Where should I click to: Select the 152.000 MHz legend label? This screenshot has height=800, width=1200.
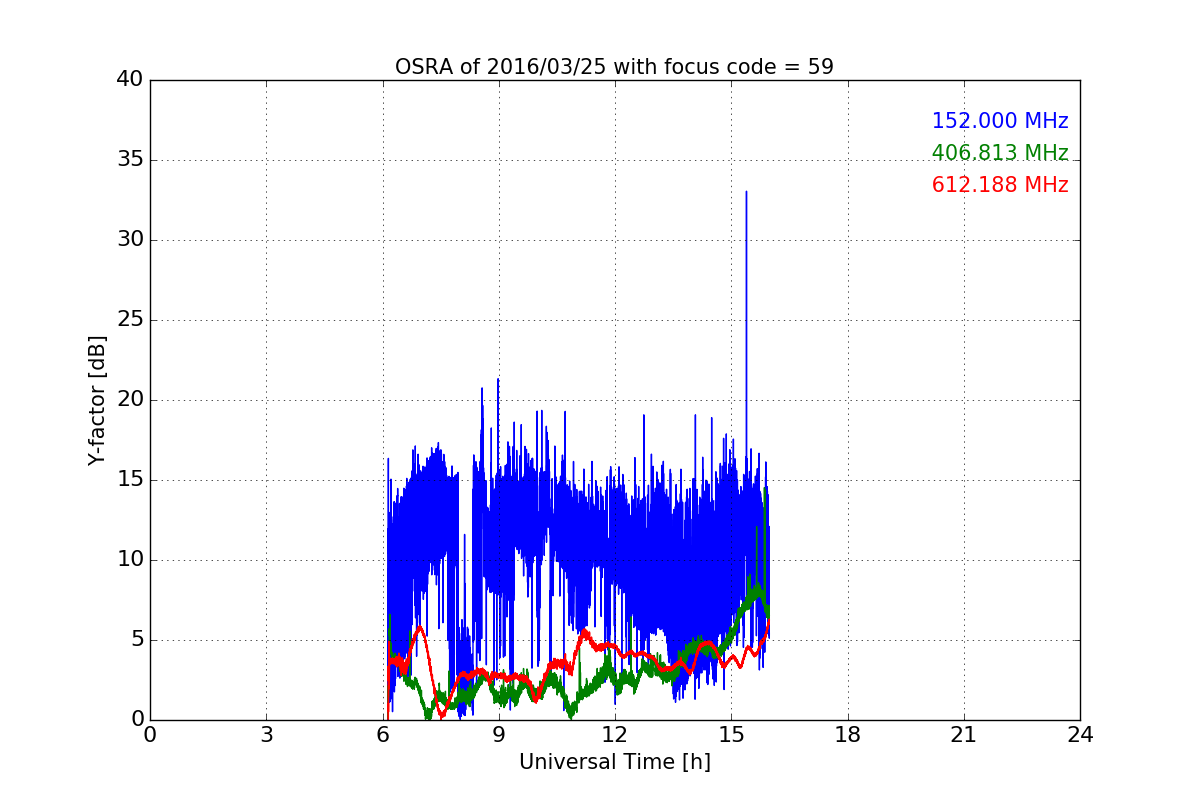coord(1000,121)
